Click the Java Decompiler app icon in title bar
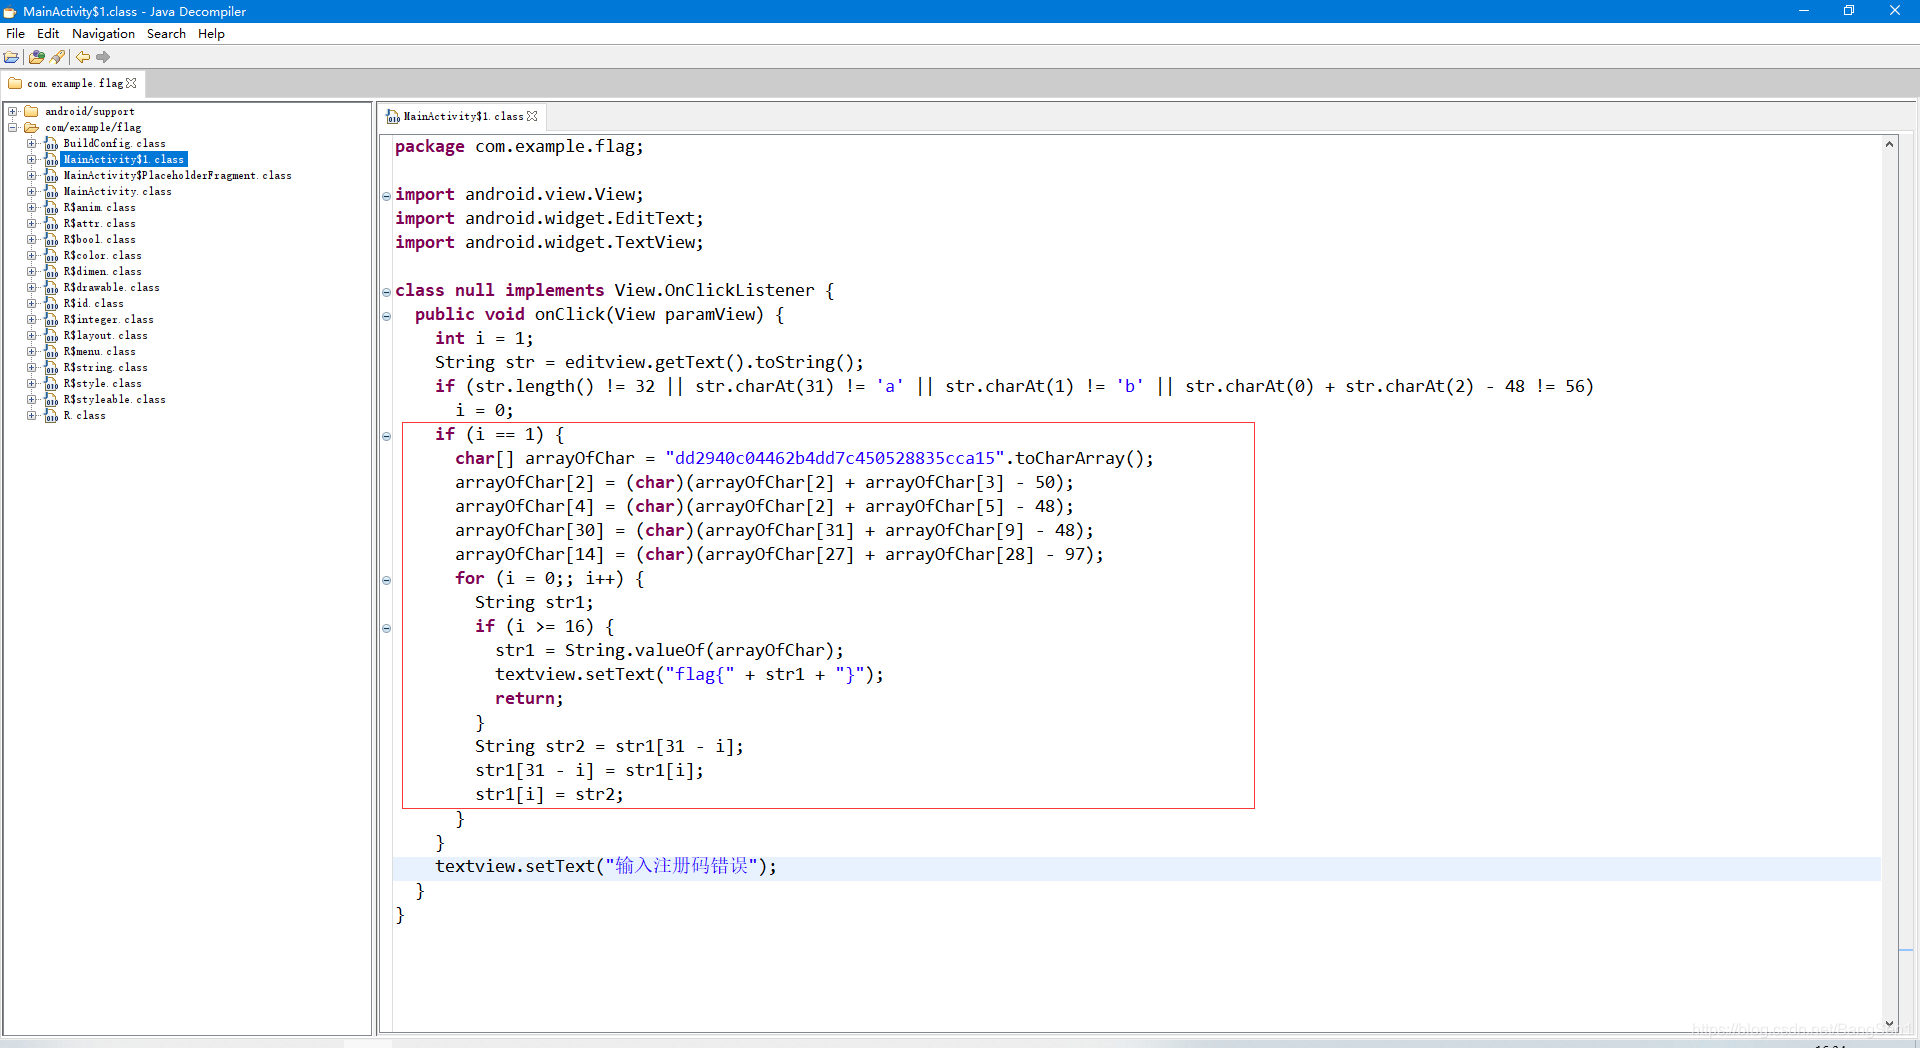 [x=10, y=11]
